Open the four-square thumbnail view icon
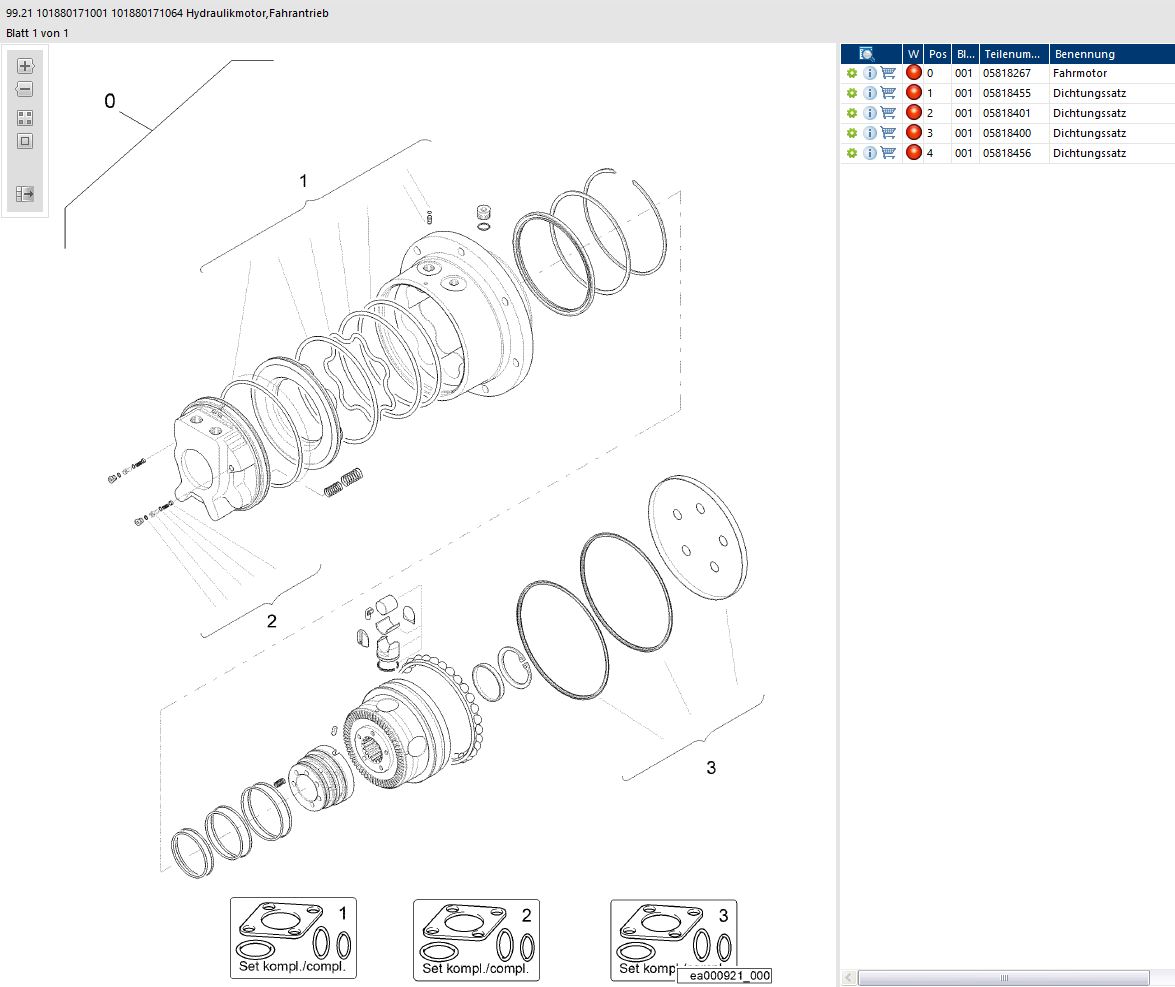The image size is (1175, 987). (25, 118)
